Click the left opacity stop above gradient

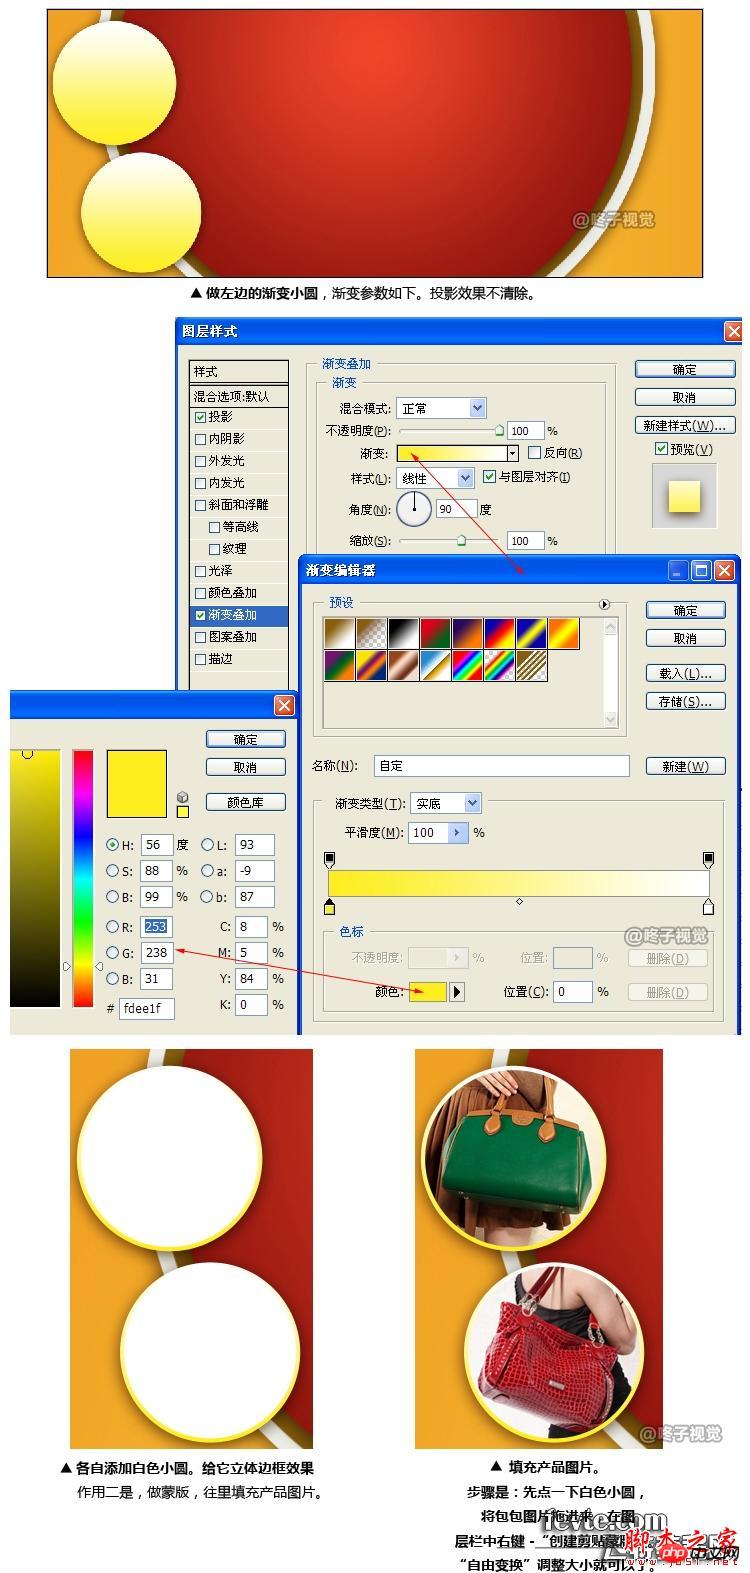pyautogui.click(x=329, y=859)
